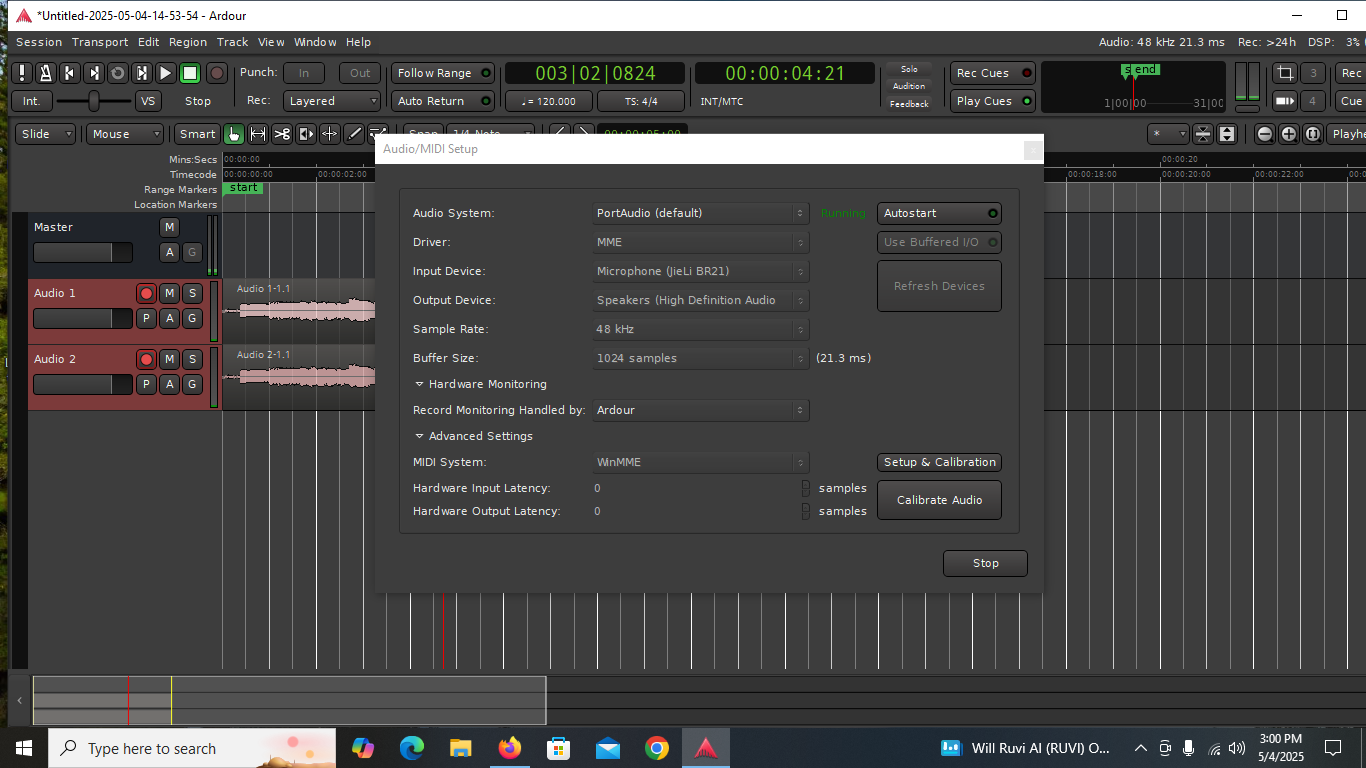Select the Cut (scissors) tool
The image size is (1366, 768).
282,134
